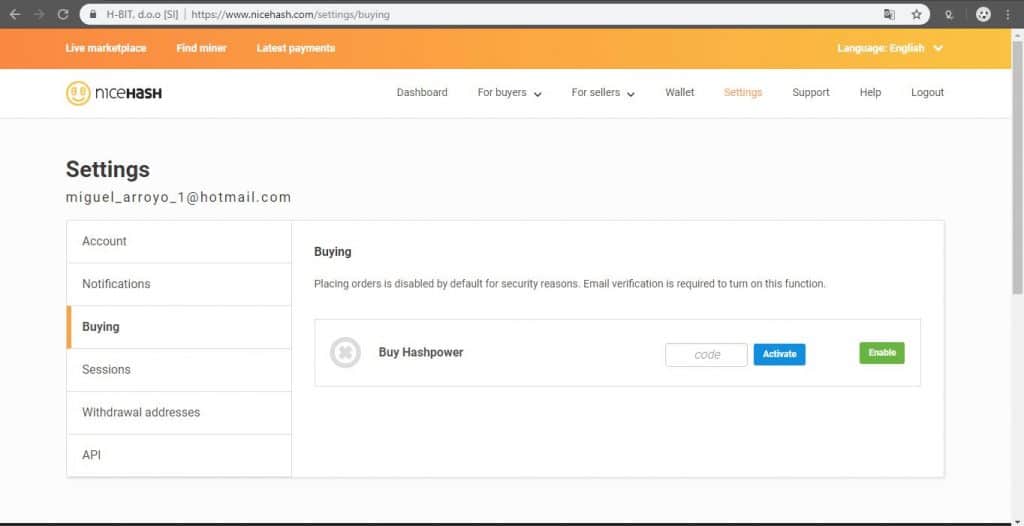Viewport: 1024px width, 526px height.
Task: Go to Dashboard
Action: click(x=422, y=92)
